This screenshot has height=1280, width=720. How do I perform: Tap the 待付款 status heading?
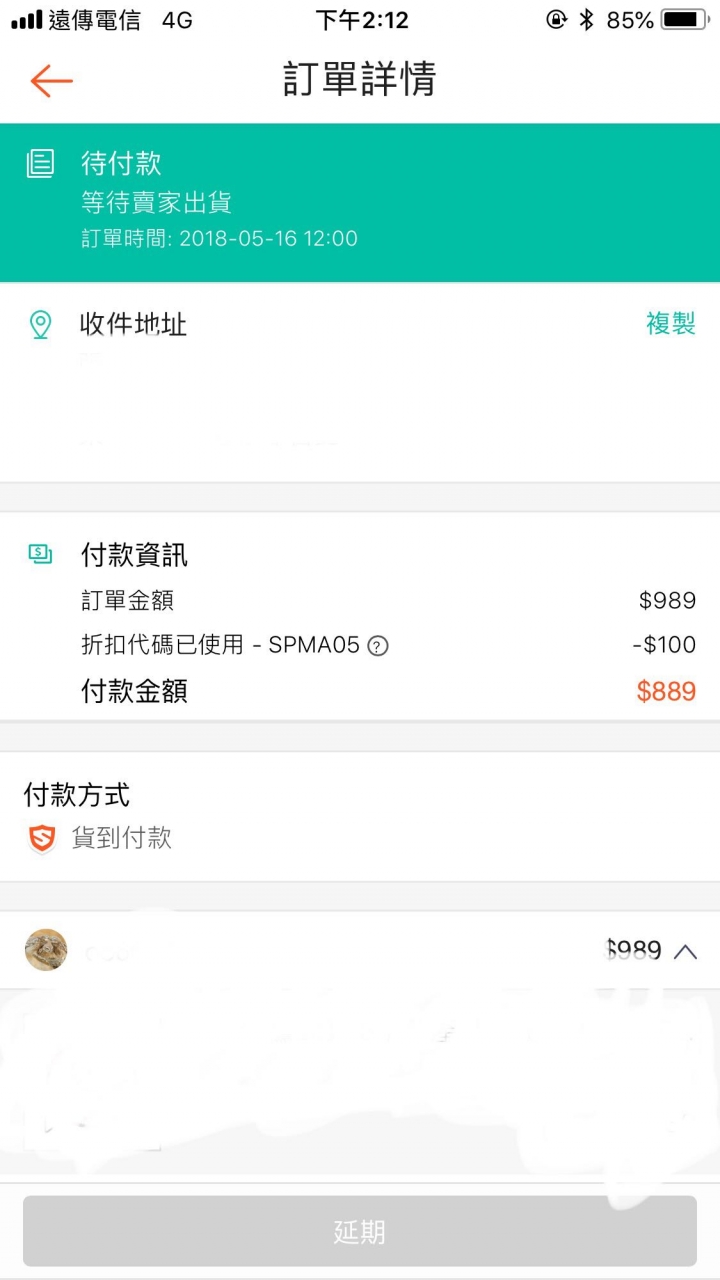121,163
